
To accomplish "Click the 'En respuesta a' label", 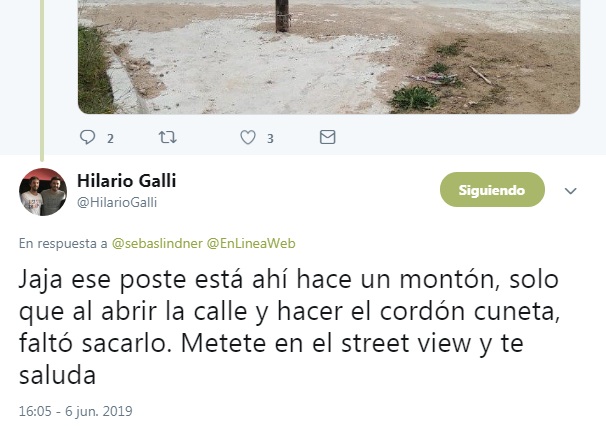I will coord(63,243).
